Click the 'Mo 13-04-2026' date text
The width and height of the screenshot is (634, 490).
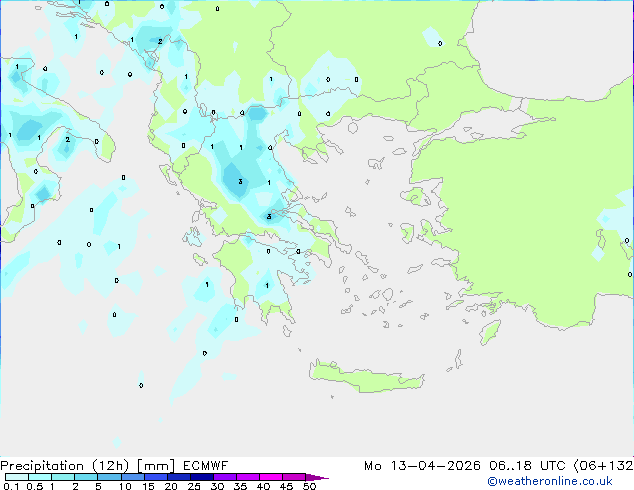422,466
